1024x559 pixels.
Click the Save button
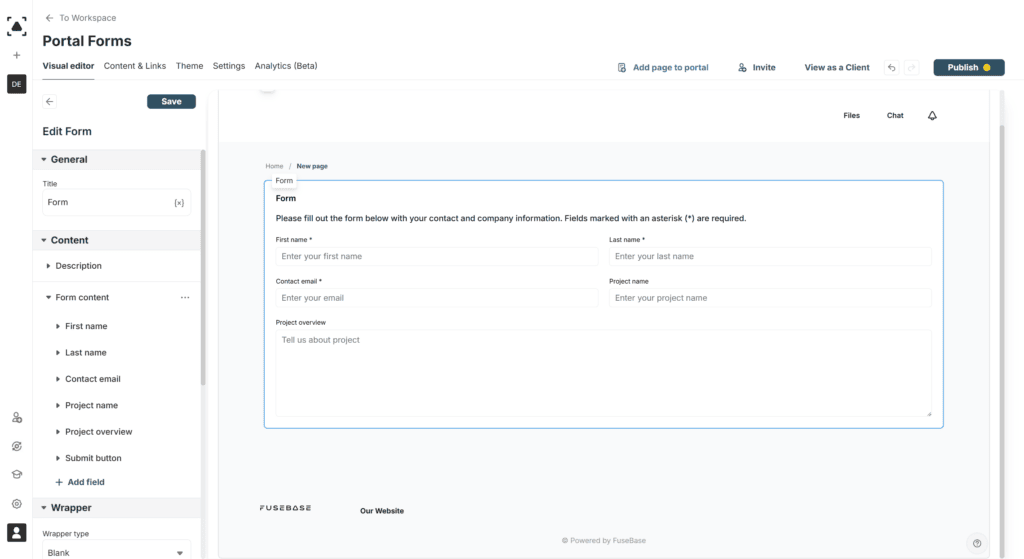(x=171, y=102)
